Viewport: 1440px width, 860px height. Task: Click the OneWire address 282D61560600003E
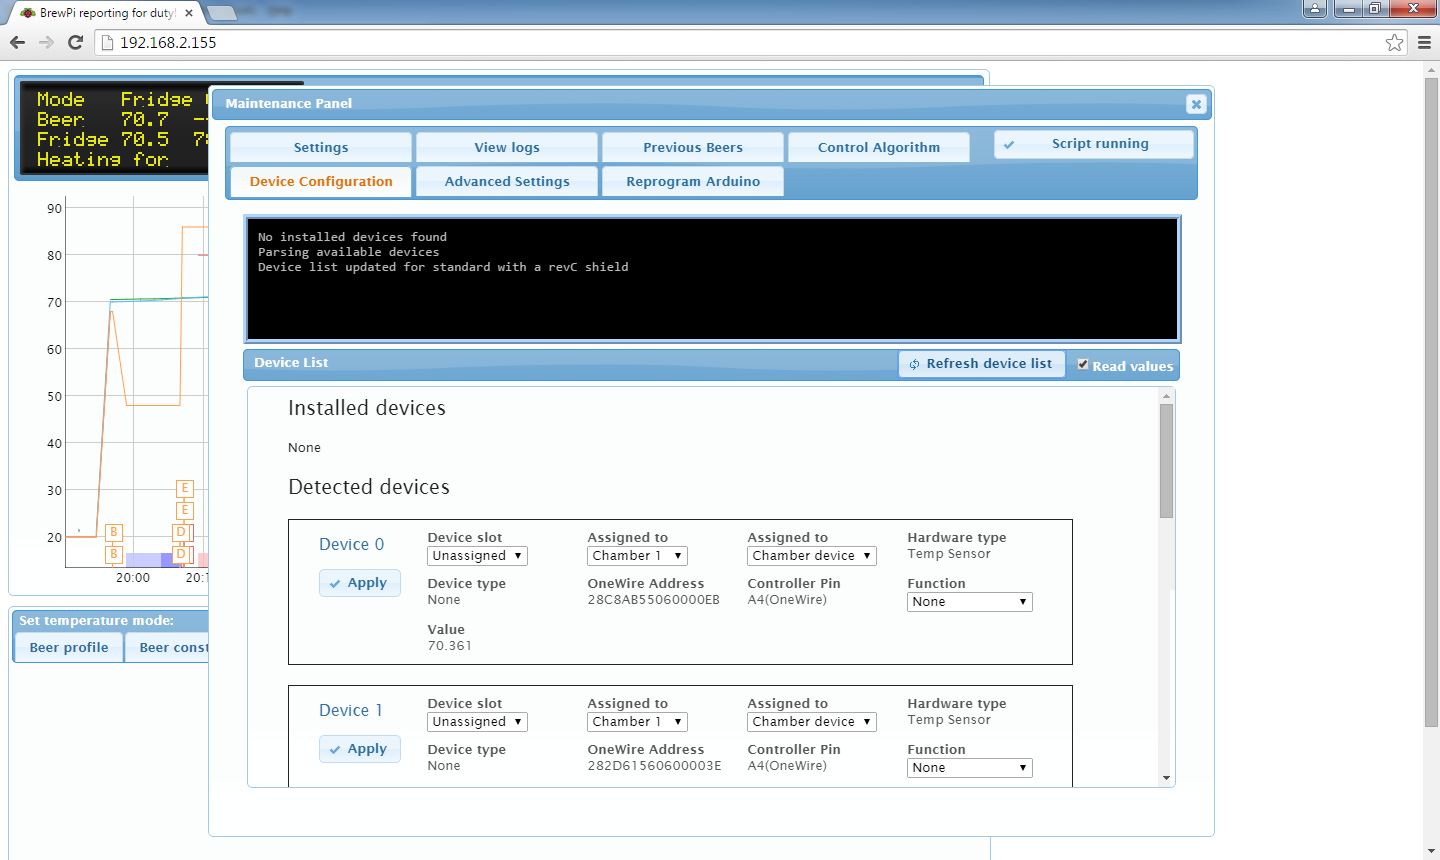click(x=654, y=766)
